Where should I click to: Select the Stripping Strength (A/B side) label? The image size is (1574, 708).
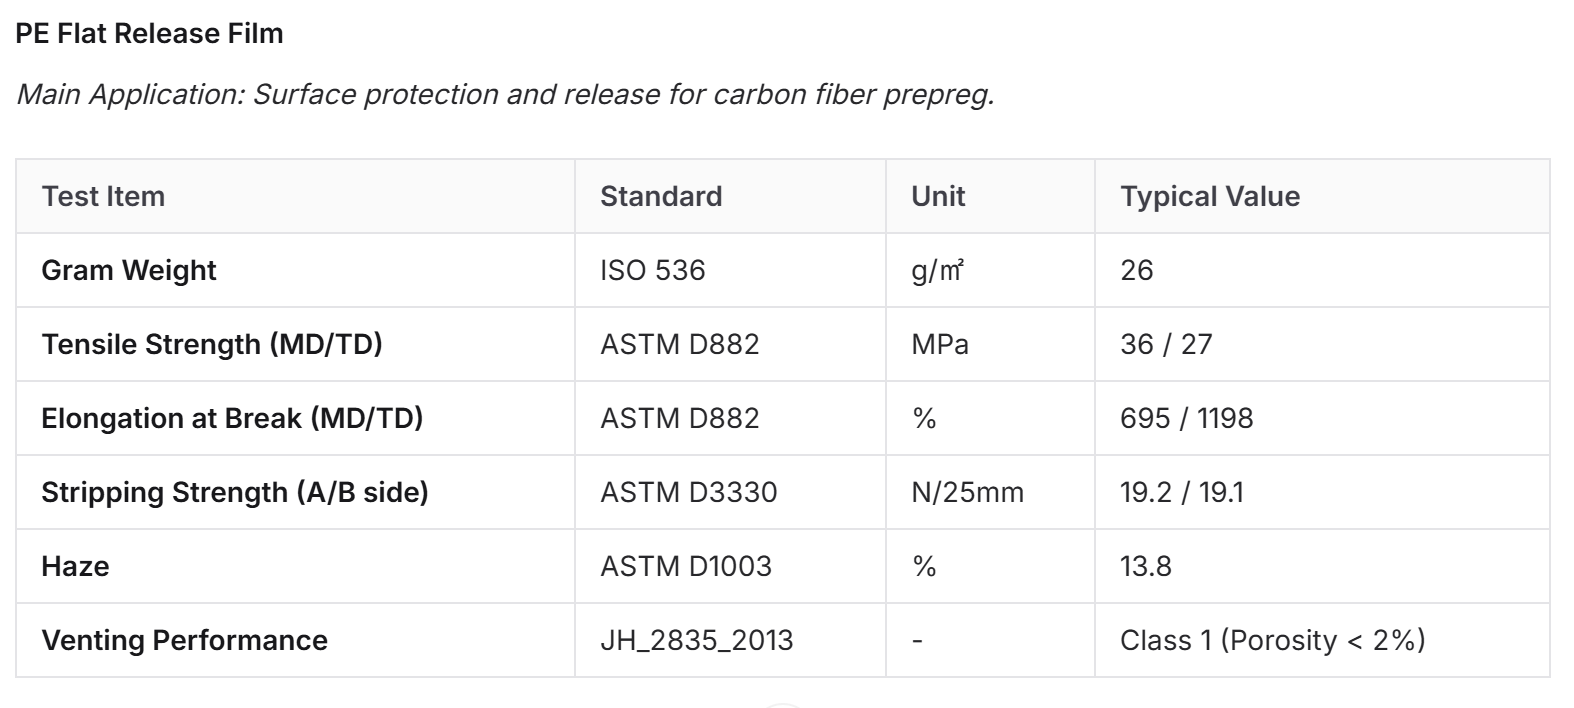(x=235, y=492)
